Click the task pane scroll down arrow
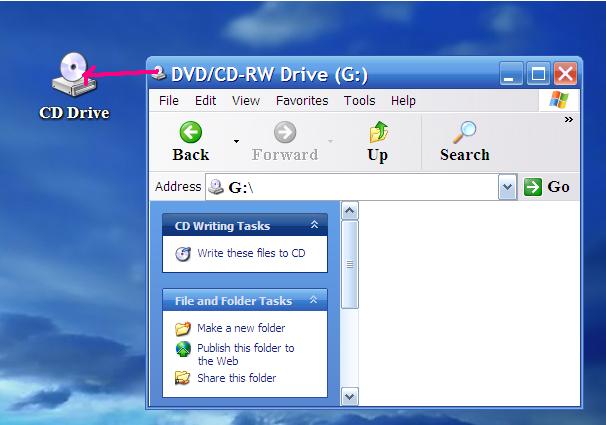606x425 pixels. point(350,396)
